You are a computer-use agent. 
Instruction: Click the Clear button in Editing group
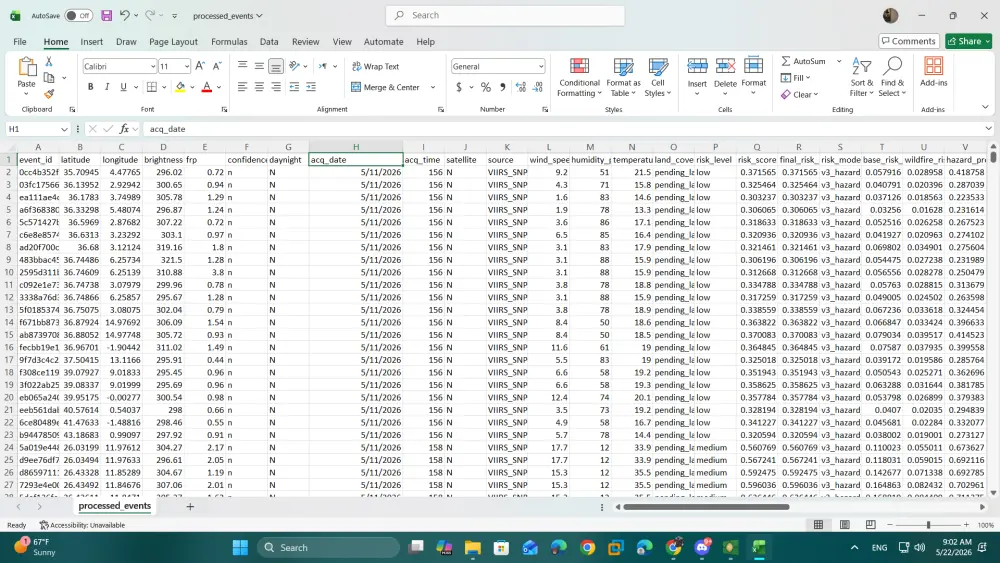(x=799, y=94)
